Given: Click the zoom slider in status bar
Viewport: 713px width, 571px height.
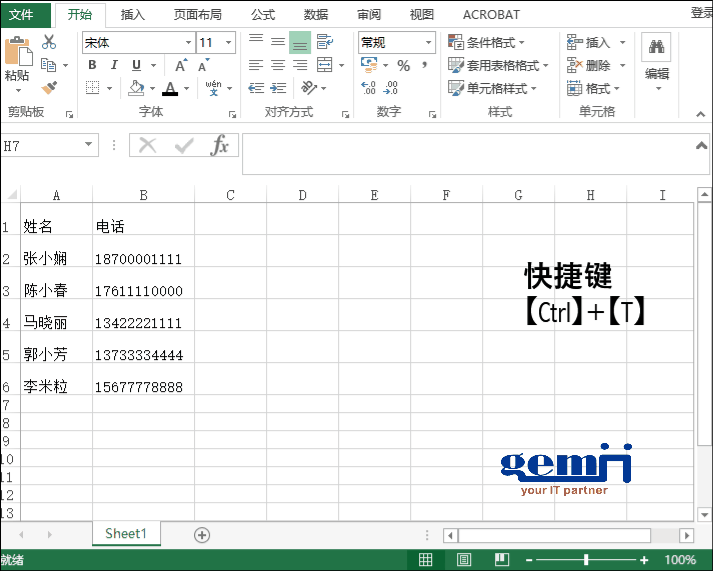Looking at the screenshot, I should (x=586, y=560).
